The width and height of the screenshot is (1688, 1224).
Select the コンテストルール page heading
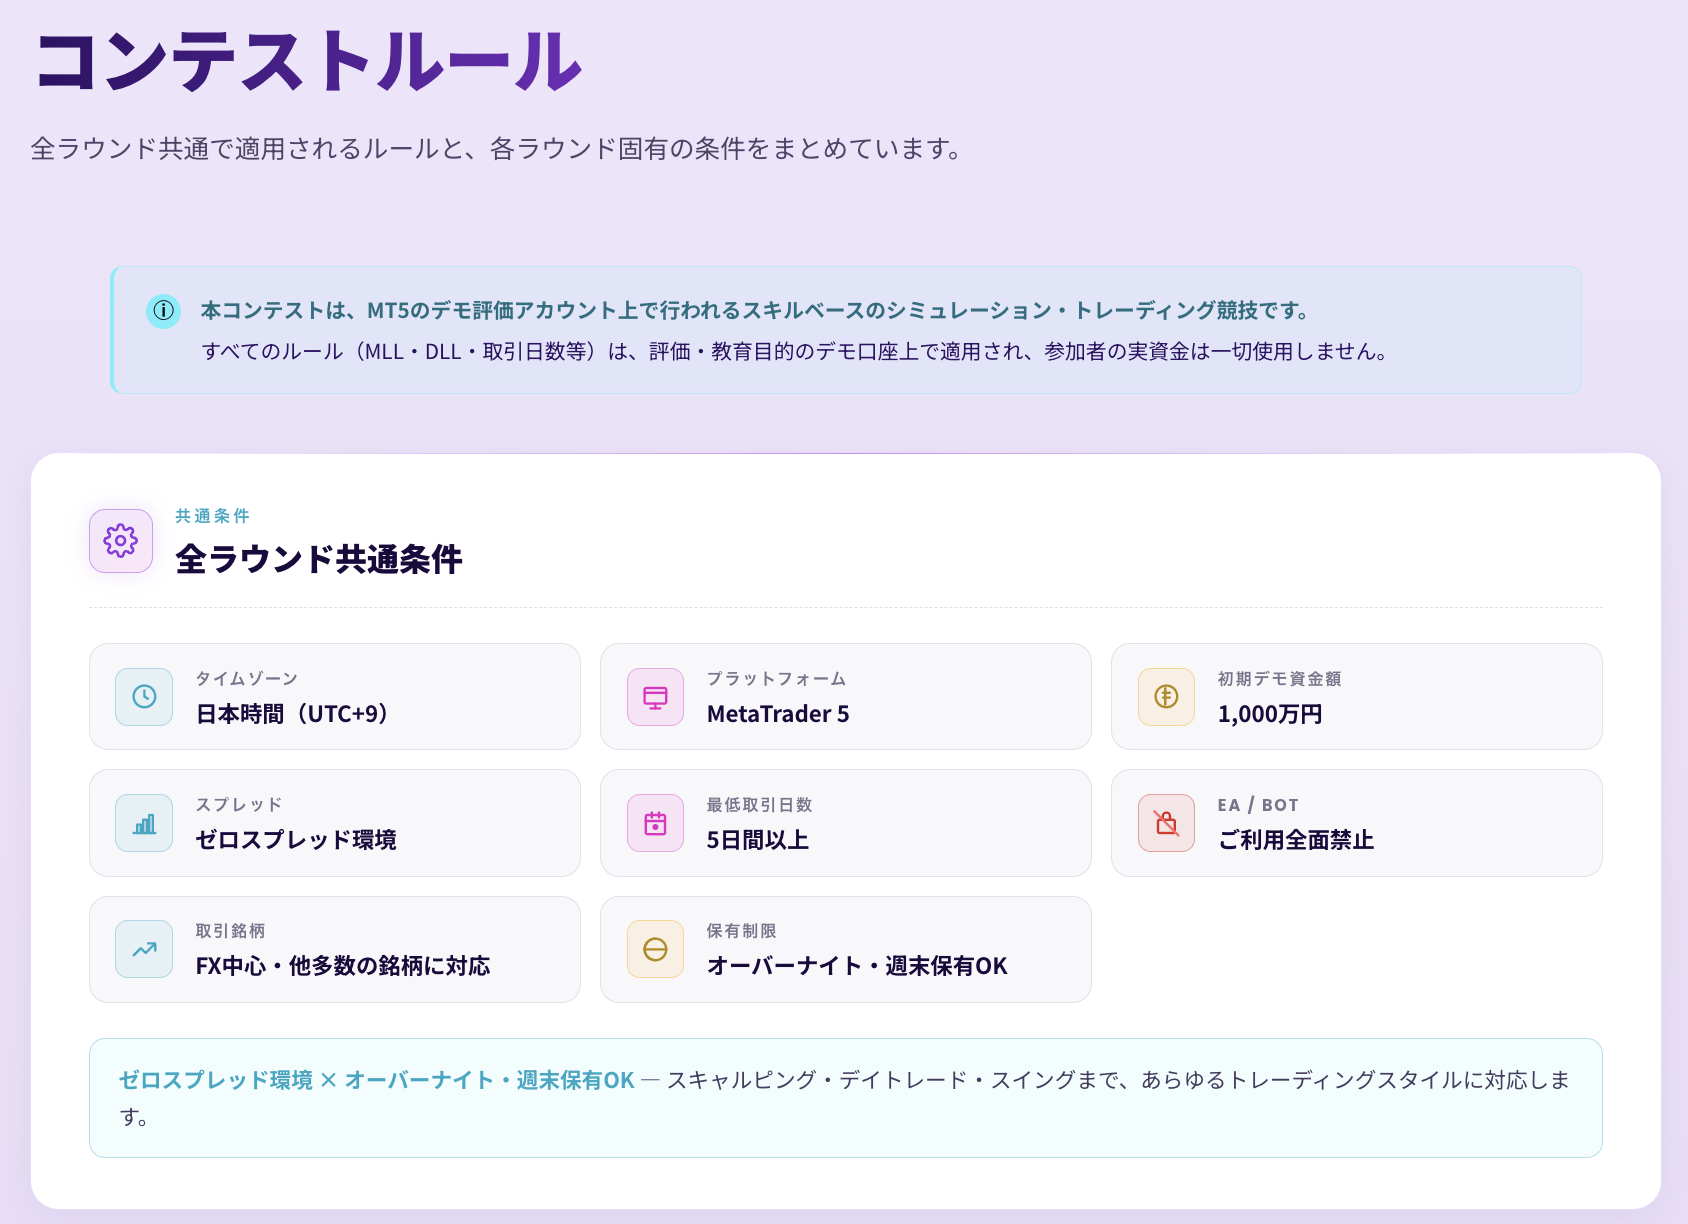308,62
